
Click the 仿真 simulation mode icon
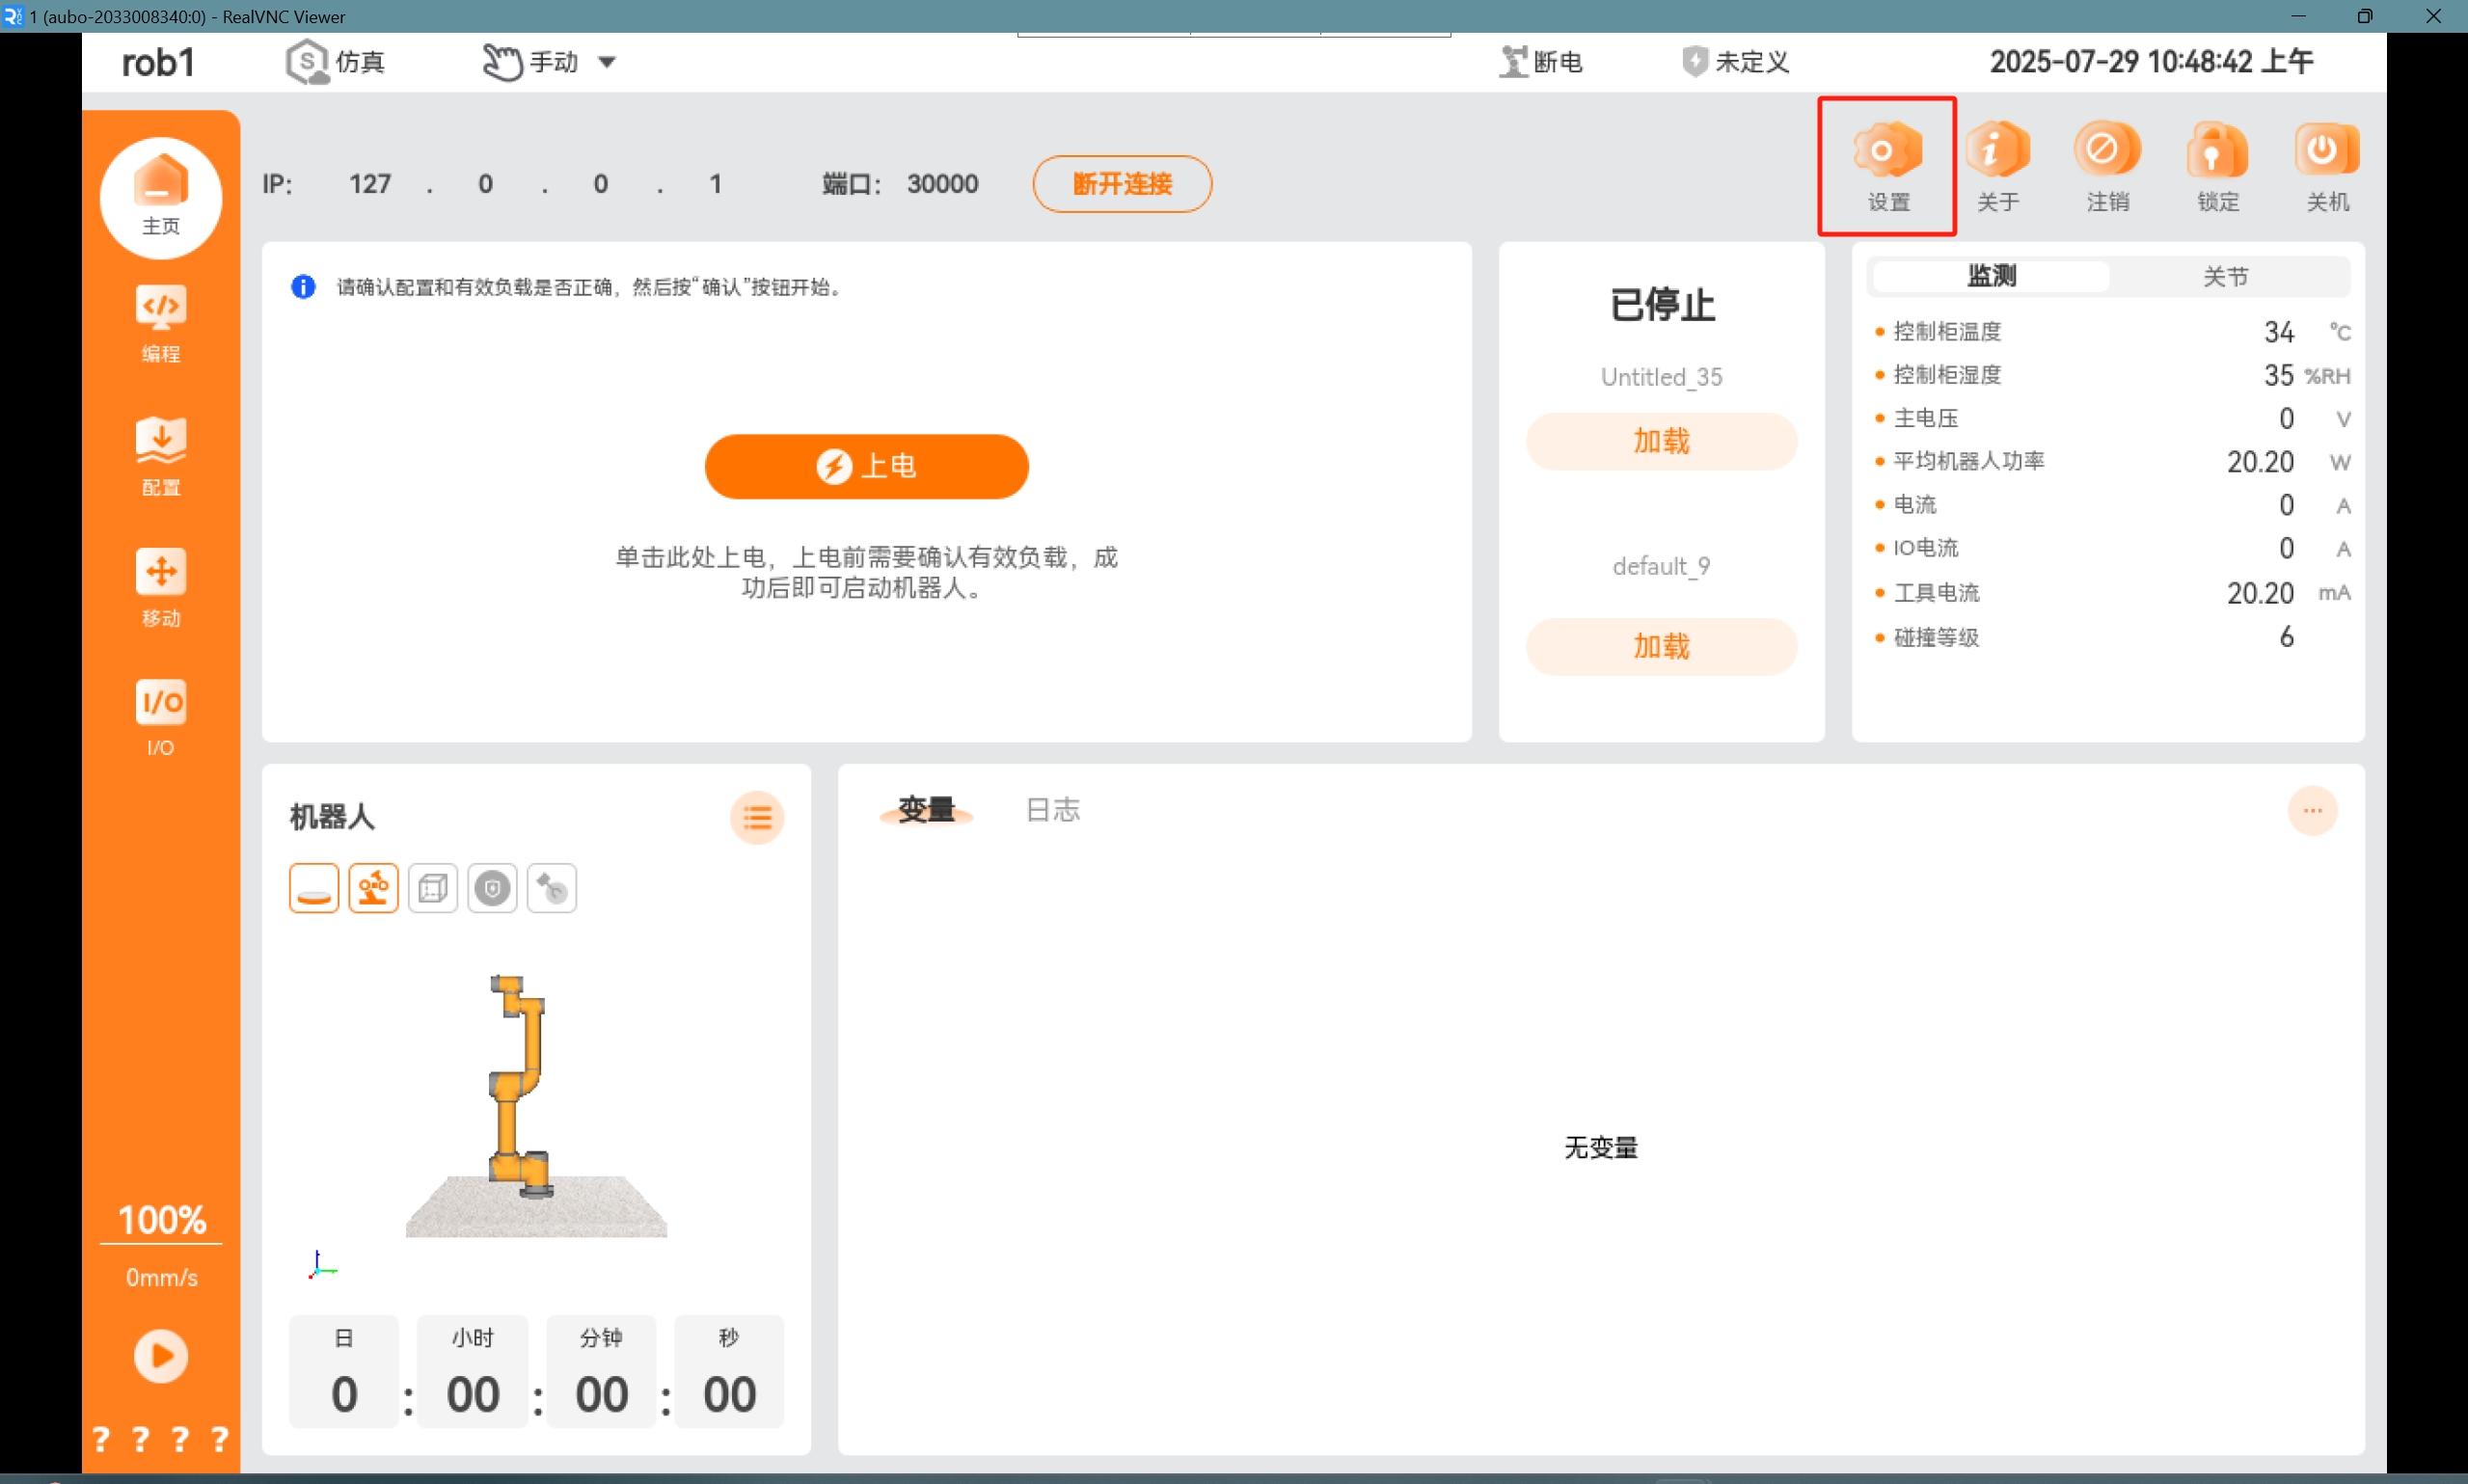click(335, 62)
